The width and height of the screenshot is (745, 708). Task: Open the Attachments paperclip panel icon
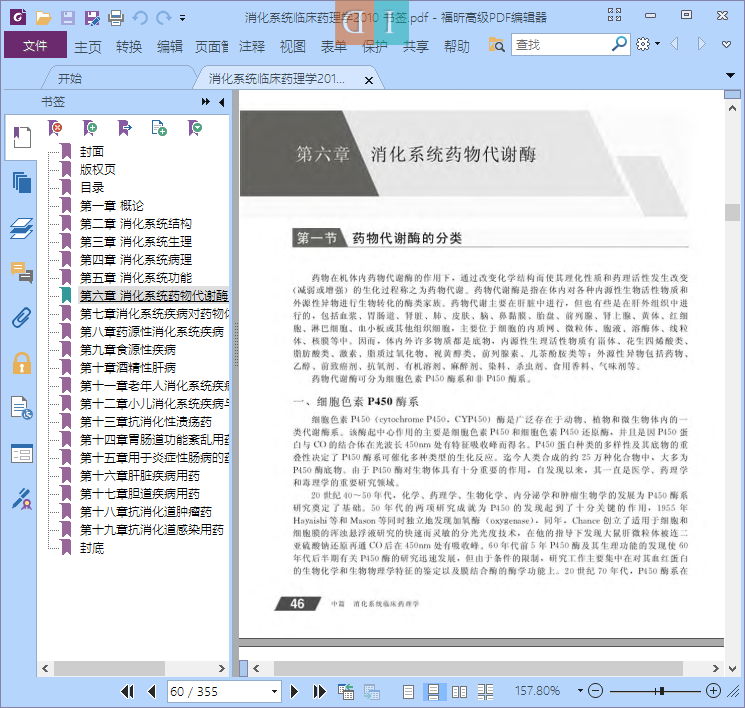tap(21, 318)
